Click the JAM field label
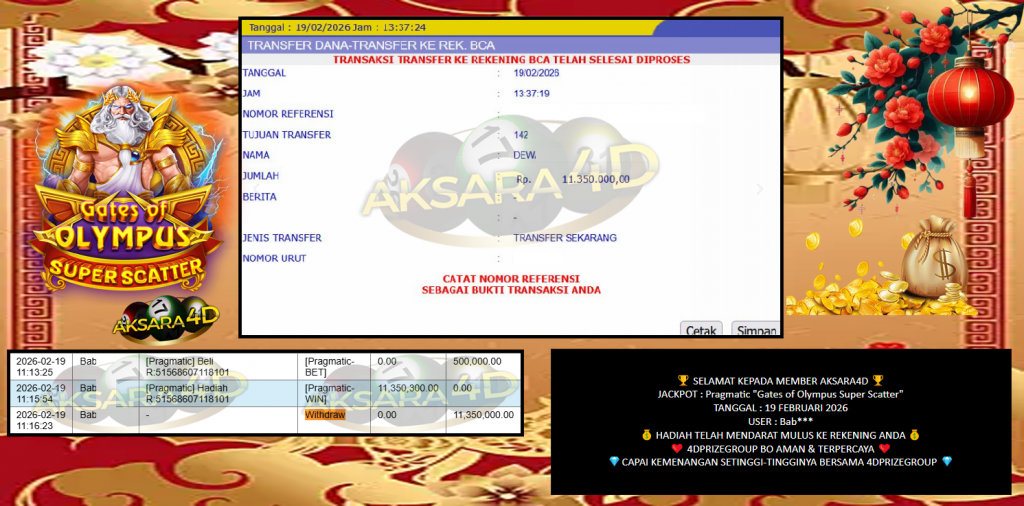Image resolution: width=1024 pixels, height=506 pixels. pos(251,93)
